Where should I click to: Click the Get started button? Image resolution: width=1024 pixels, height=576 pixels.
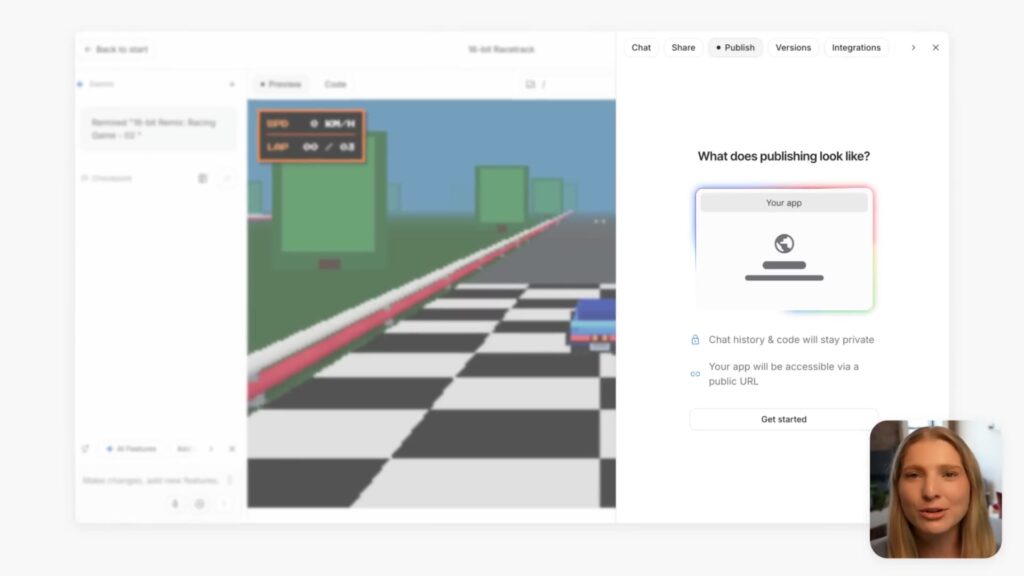(x=784, y=419)
